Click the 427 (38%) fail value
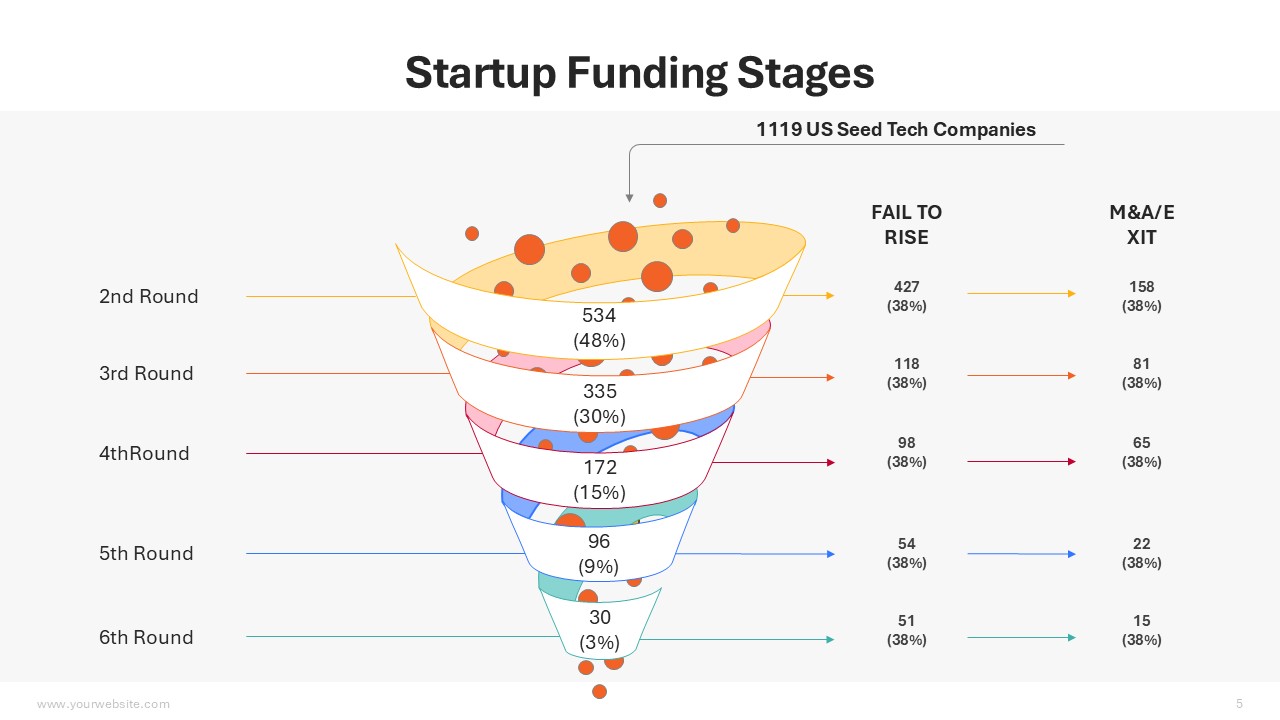This screenshot has height=720, width=1280. [906, 296]
